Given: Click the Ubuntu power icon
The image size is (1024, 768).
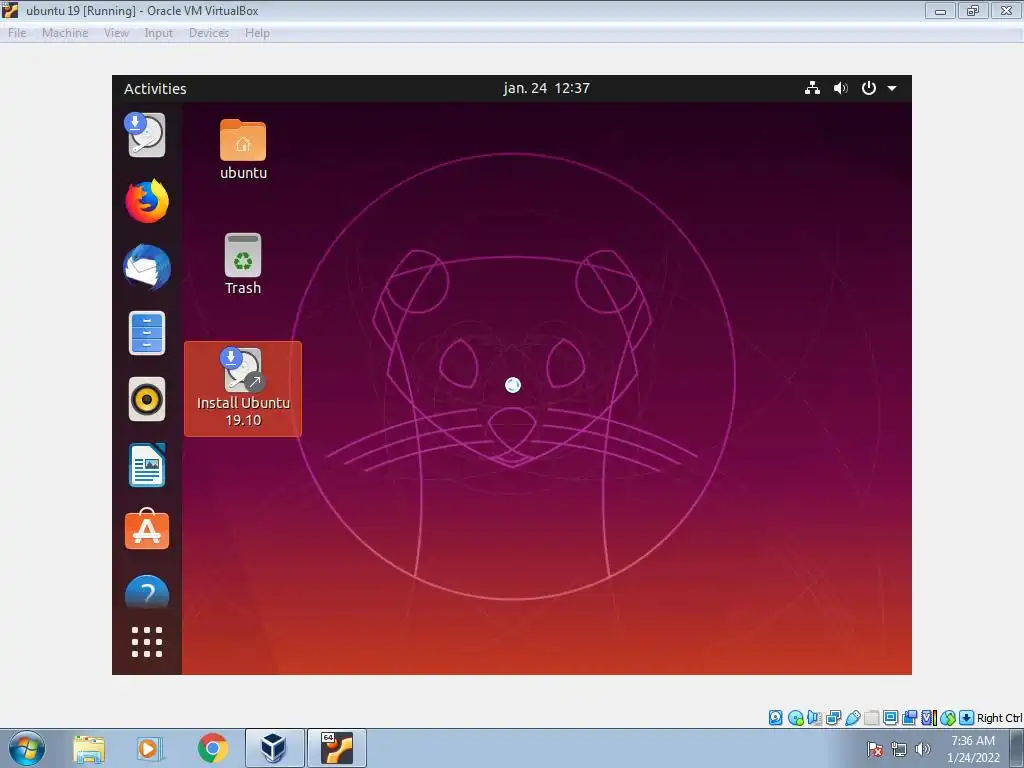Looking at the screenshot, I should [869, 88].
